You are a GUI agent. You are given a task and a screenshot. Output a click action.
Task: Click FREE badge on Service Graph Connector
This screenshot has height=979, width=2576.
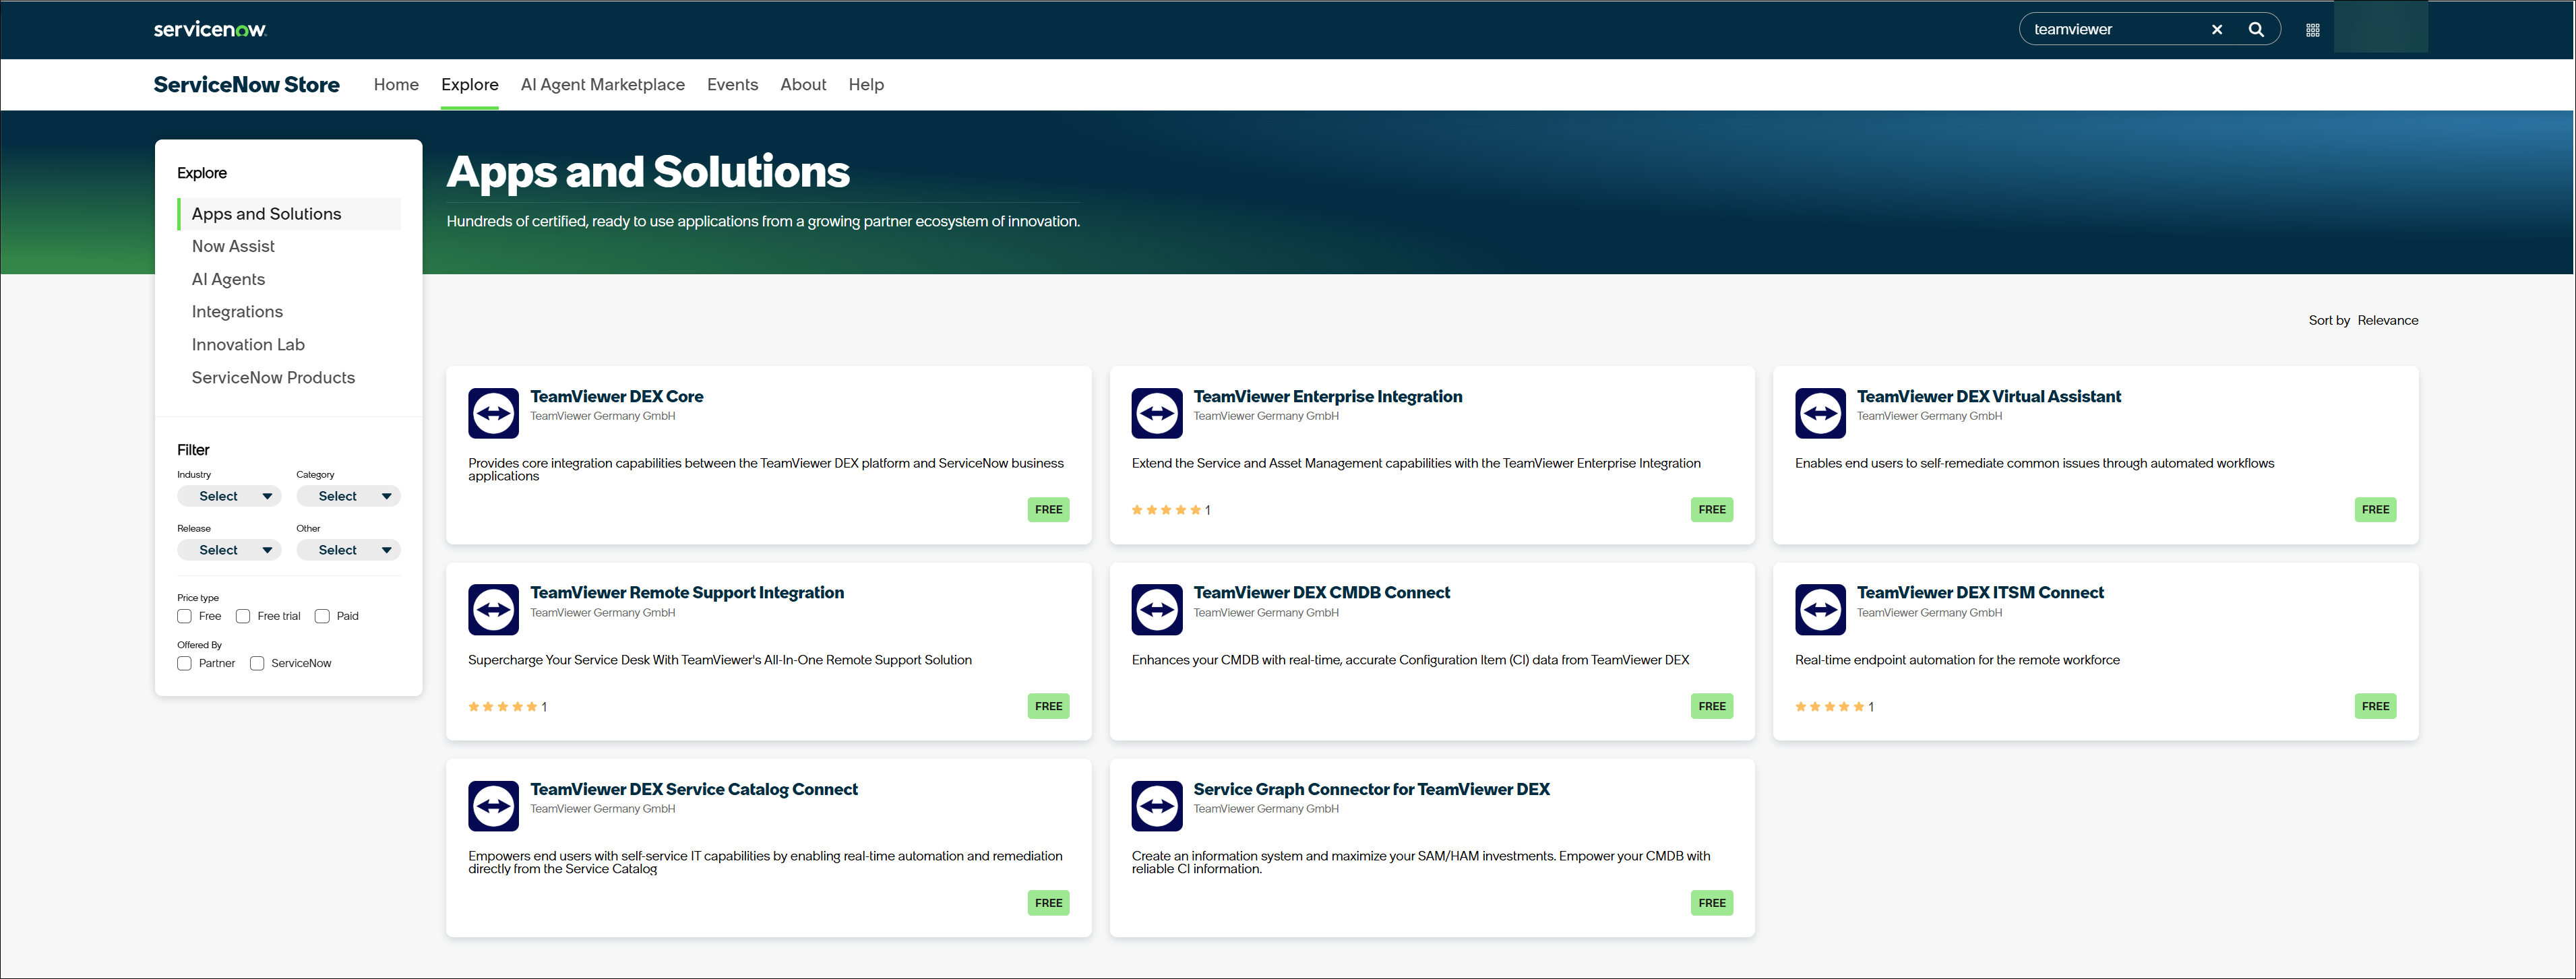click(1712, 903)
